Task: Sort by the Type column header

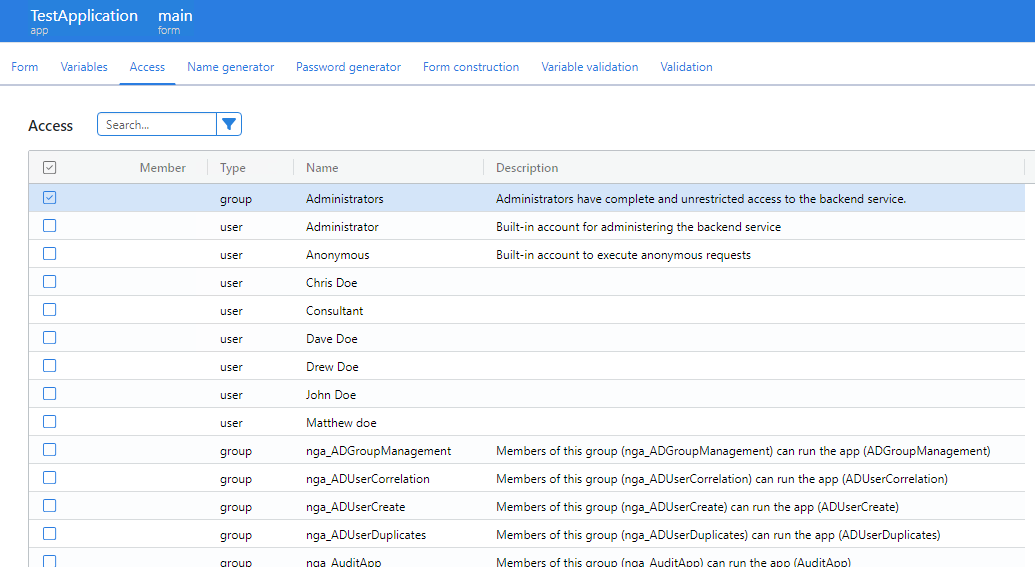Action: (x=233, y=168)
